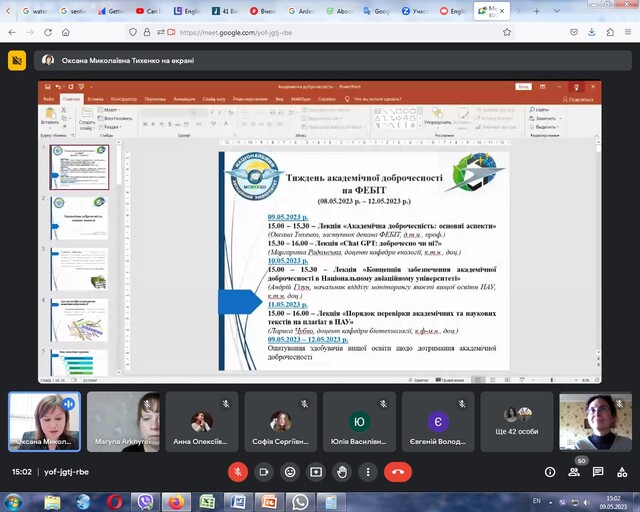Raise your hand in the meeting
This screenshot has height=512, width=640.
pyautogui.click(x=342, y=471)
